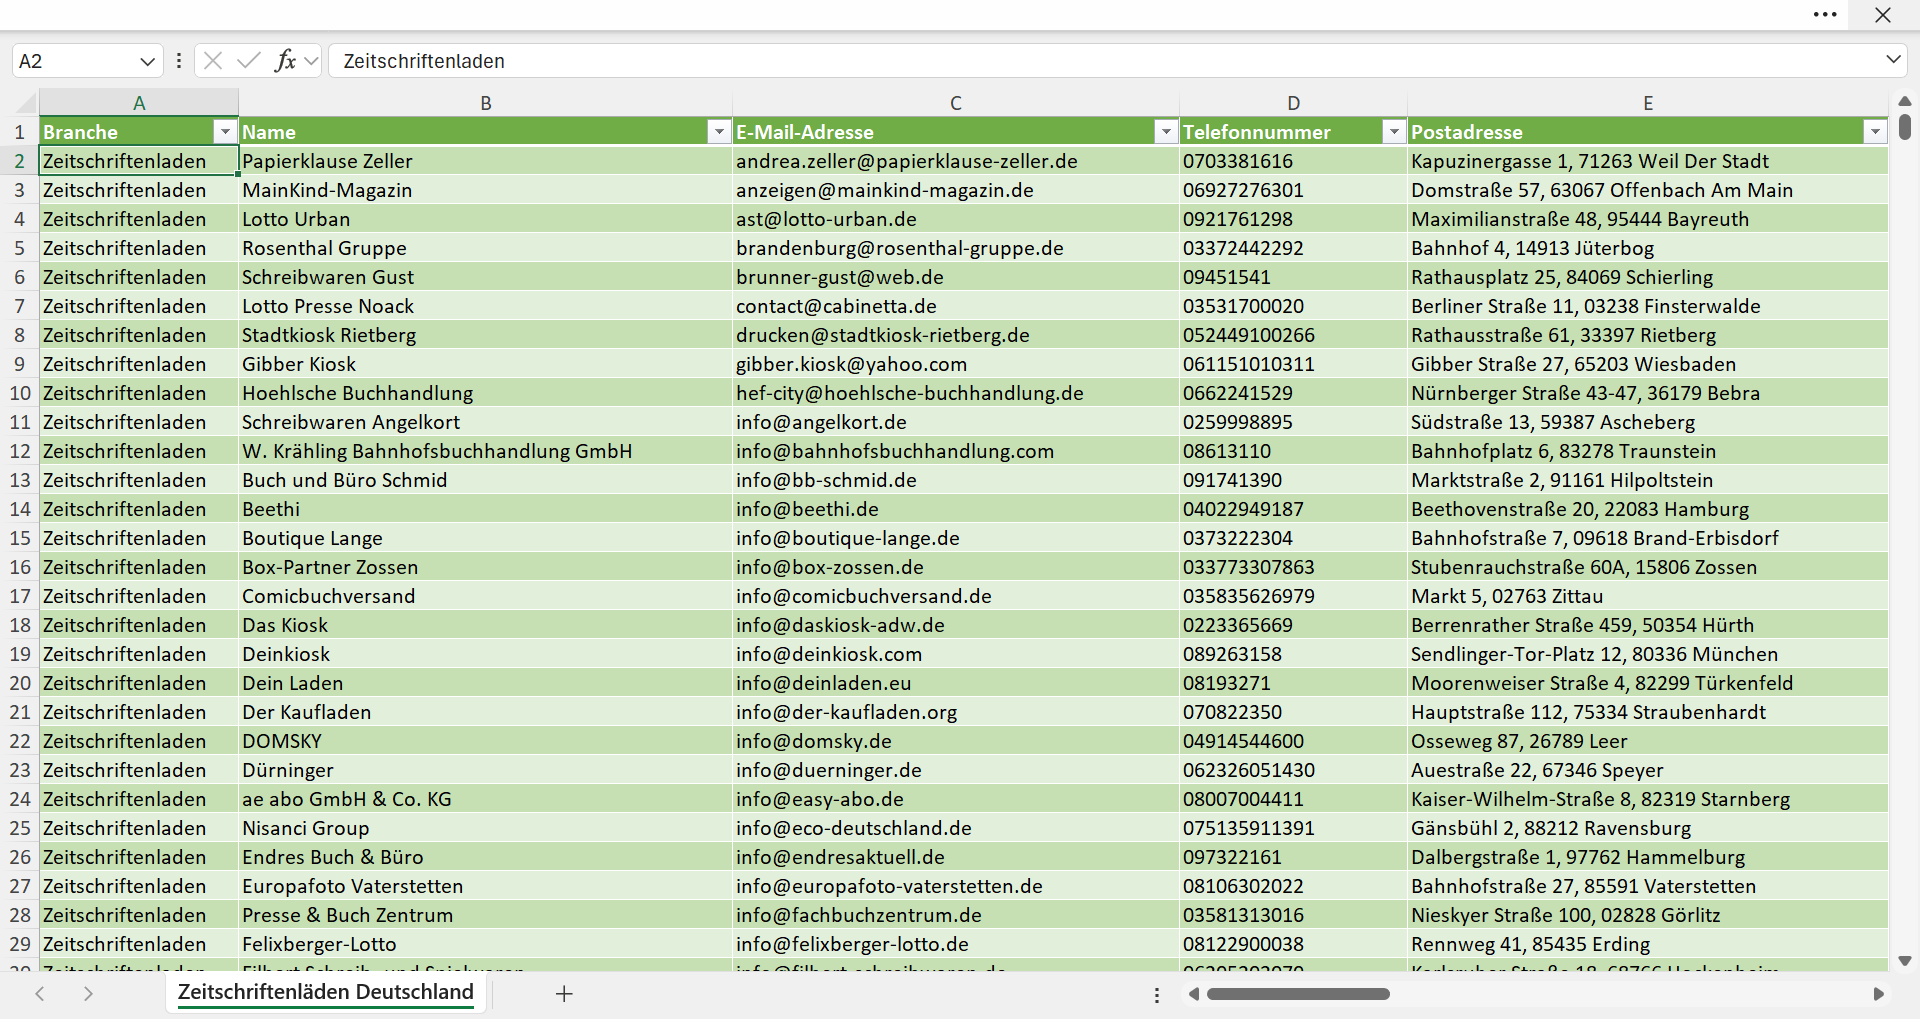Open the formula bar options dots
Image resolution: width=1920 pixels, height=1019 pixels.
tap(179, 61)
